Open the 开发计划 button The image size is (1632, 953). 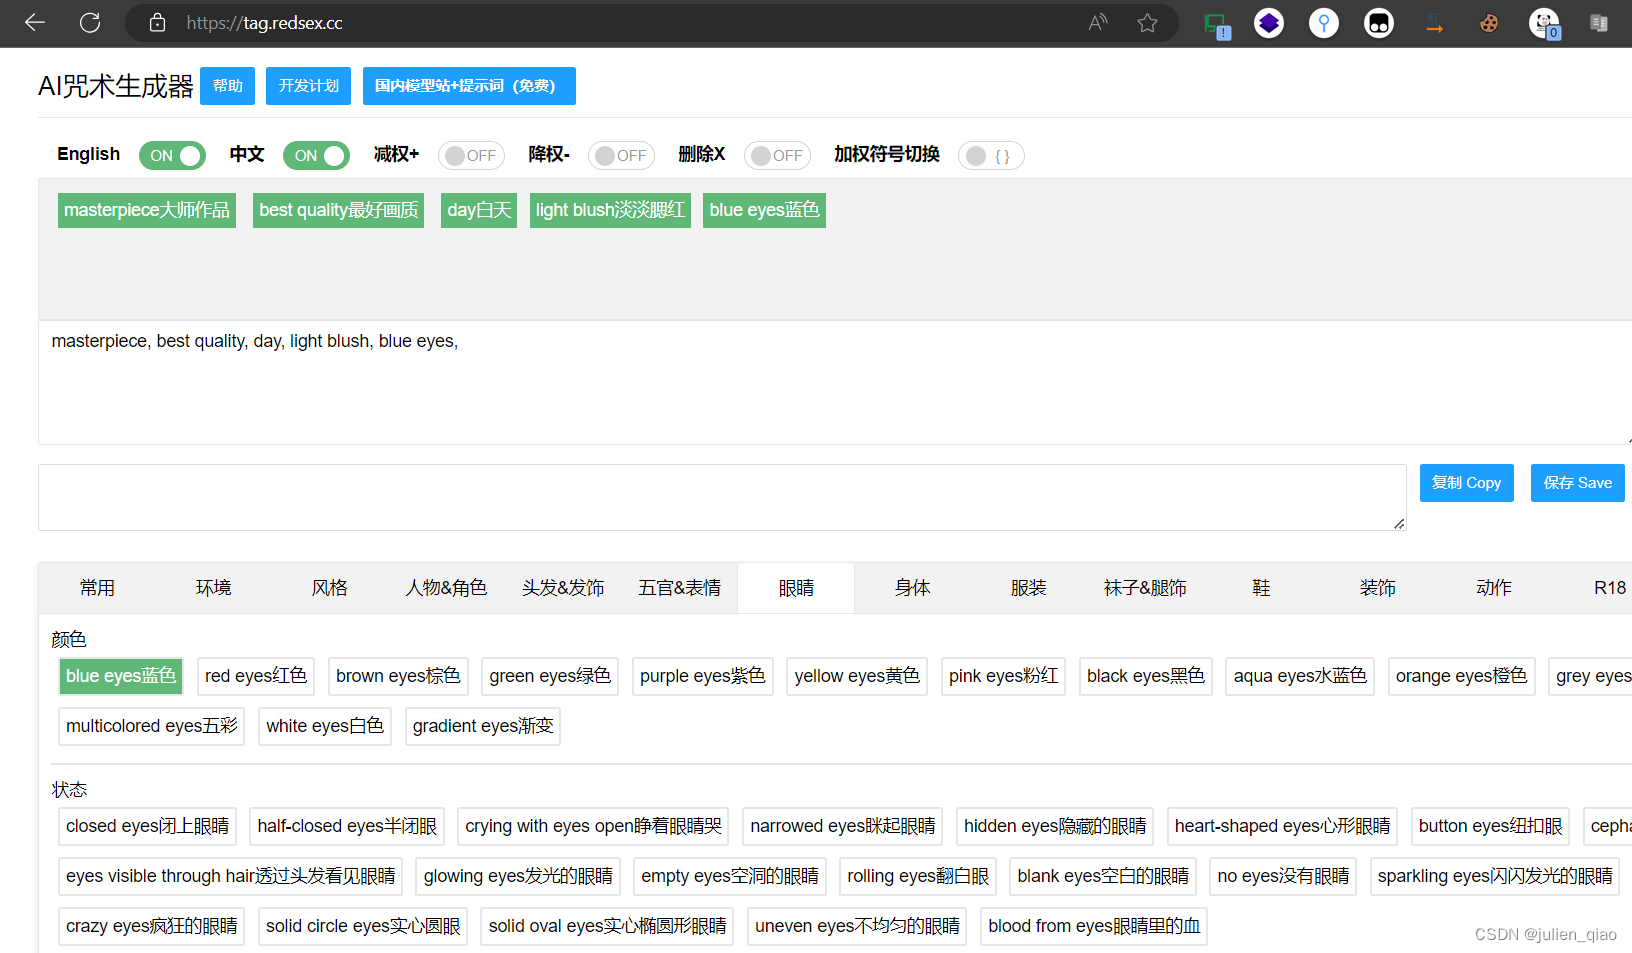(308, 86)
